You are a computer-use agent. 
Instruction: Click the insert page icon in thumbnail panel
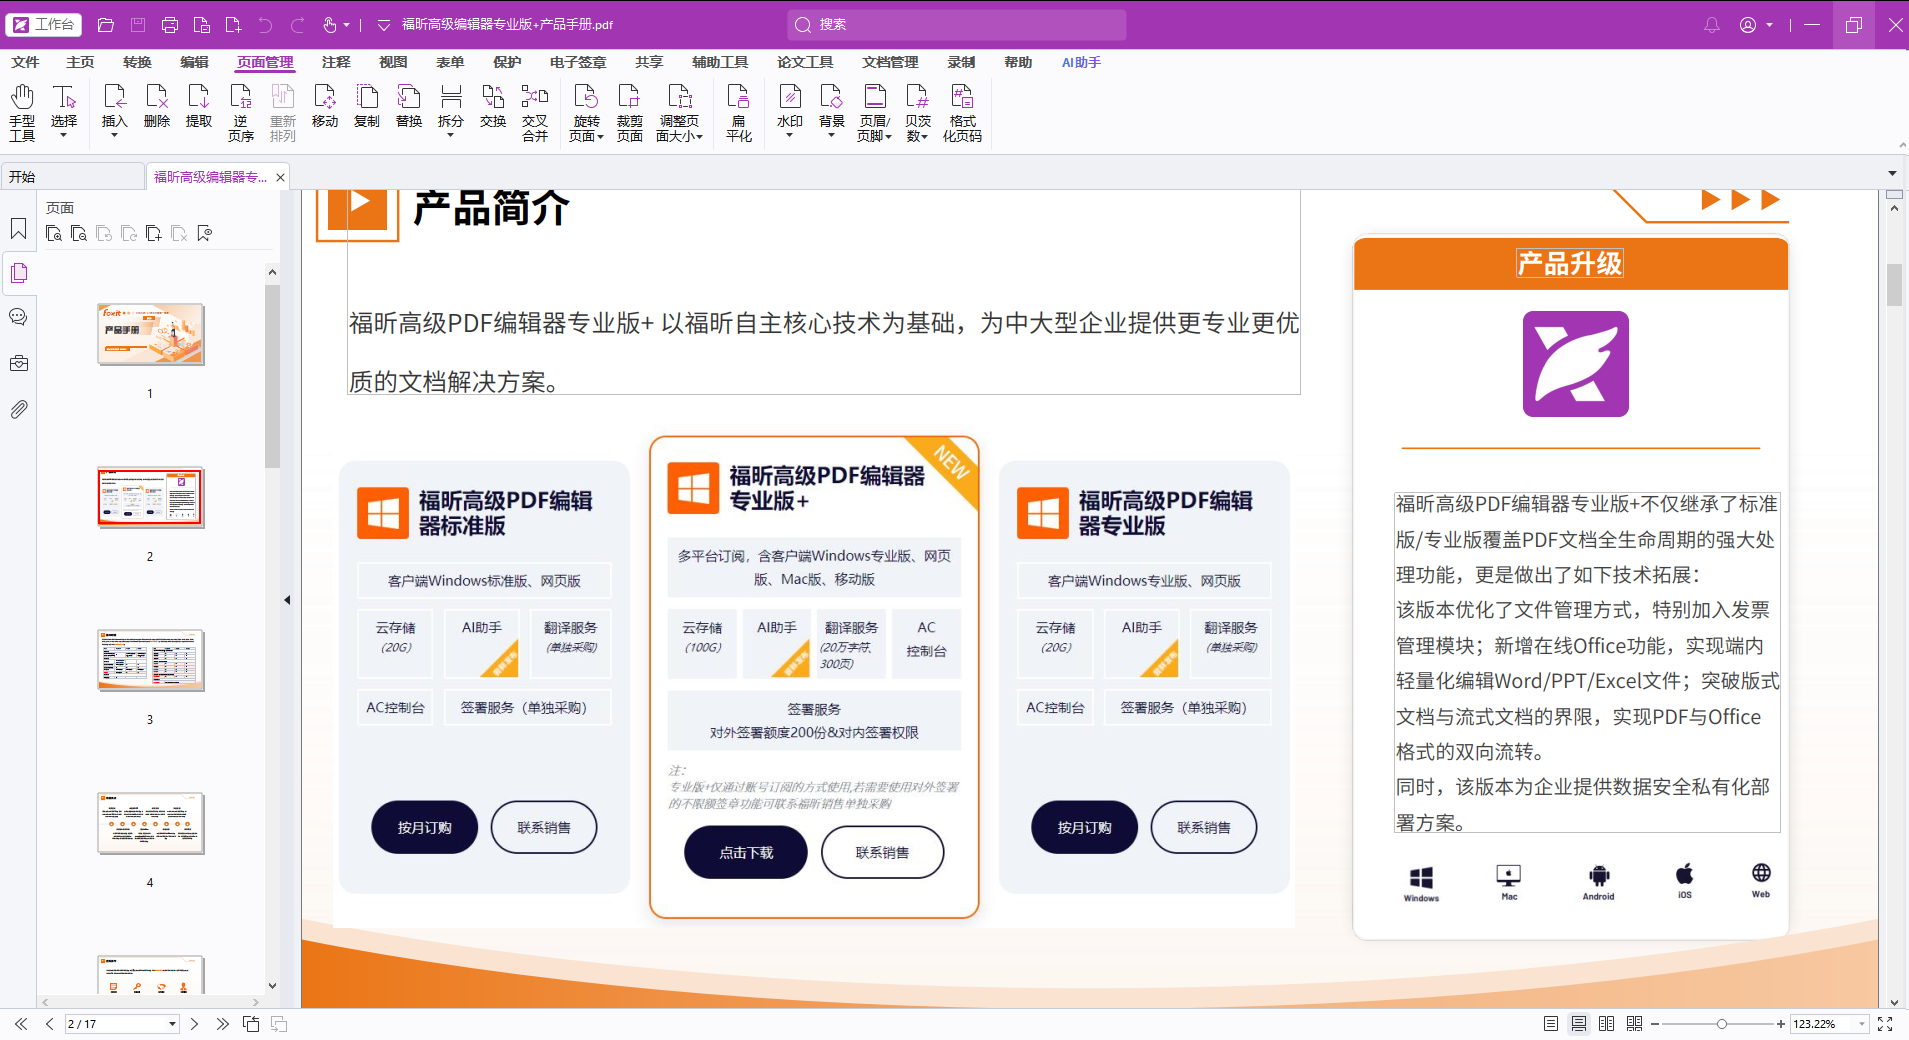154,234
